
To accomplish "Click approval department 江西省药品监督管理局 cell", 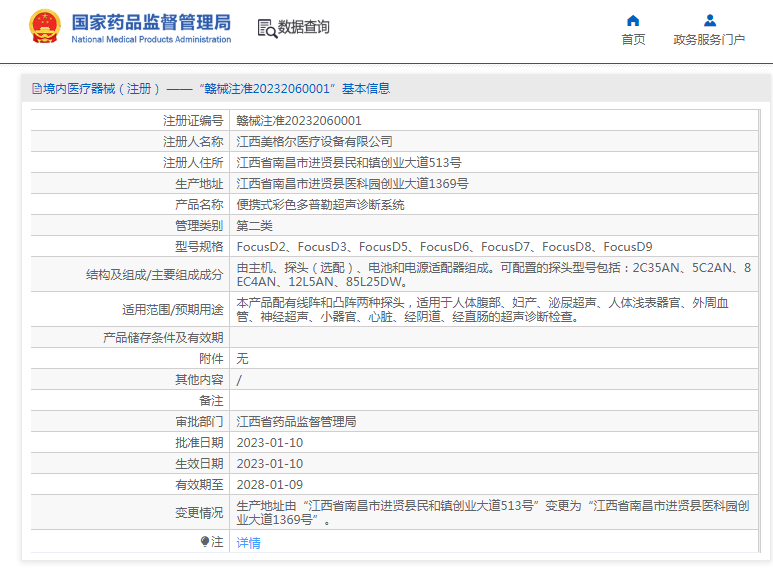I will click(296, 421).
